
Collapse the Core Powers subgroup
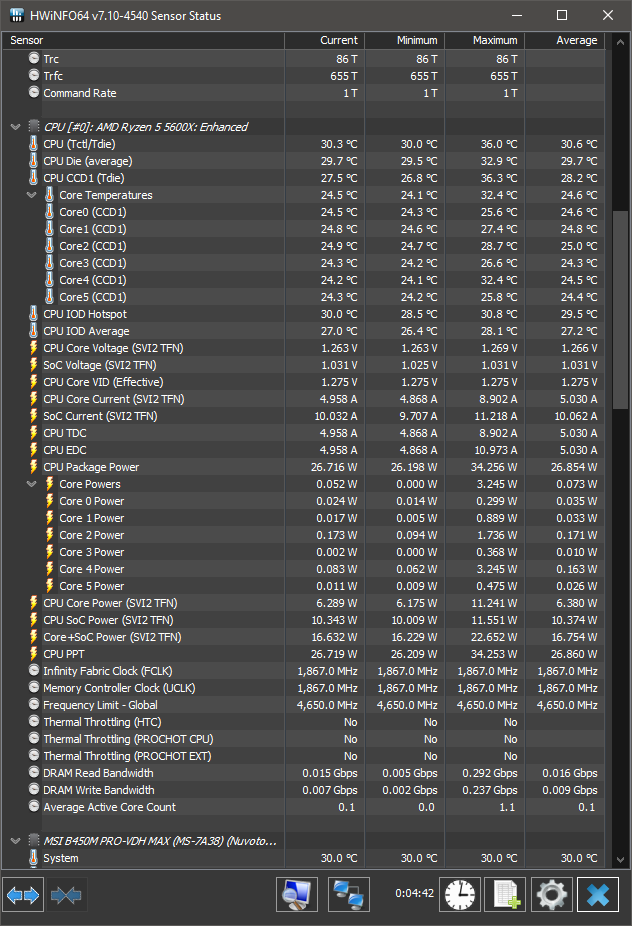click(x=32, y=484)
